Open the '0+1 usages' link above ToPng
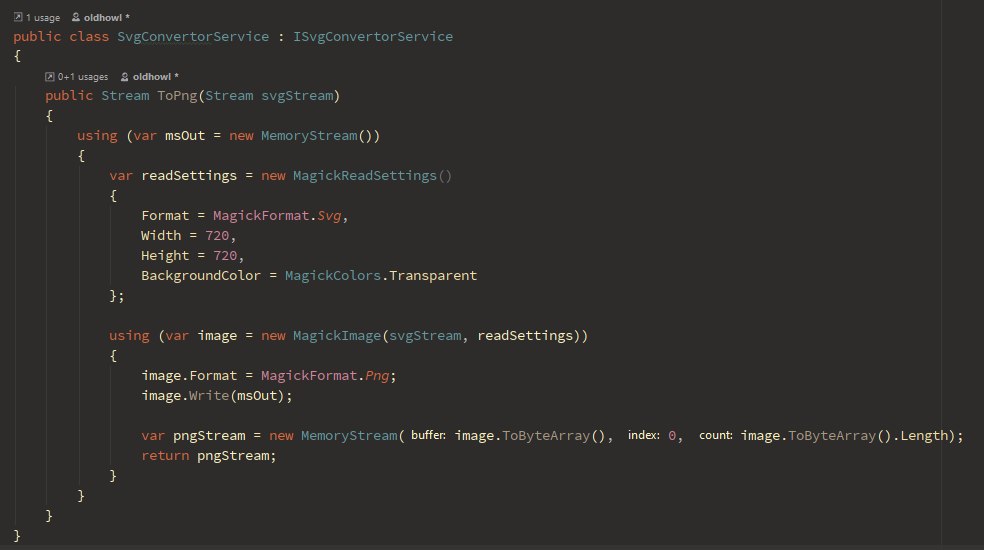 [83, 77]
